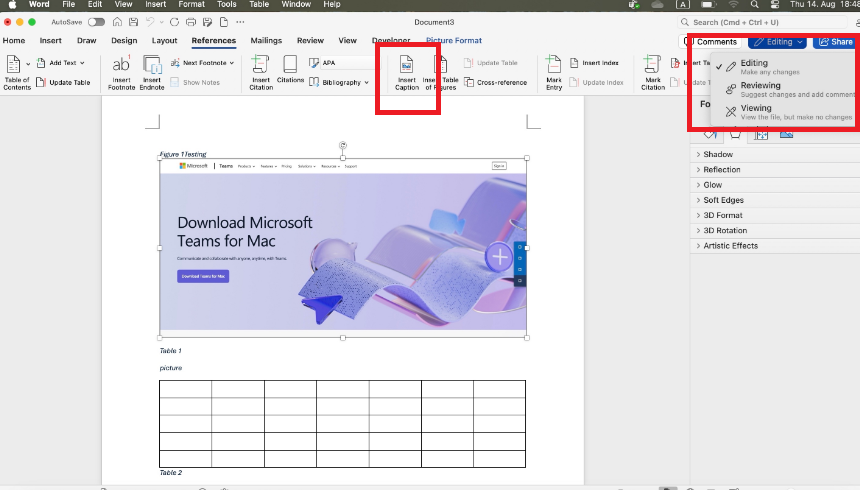Click the Table 1 caption text
Image resolution: width=860 pixels, height=490 pixels.
click(x=171, y=351)
